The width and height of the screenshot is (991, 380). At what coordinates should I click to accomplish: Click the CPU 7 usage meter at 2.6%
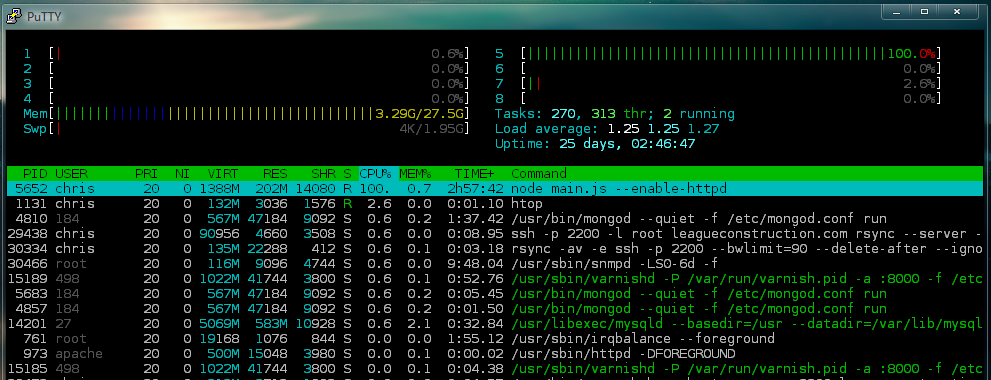click(x=718, y=83)
